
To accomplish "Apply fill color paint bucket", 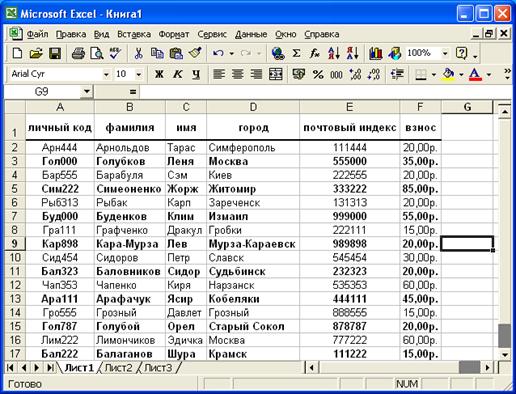I will pos(449,74).
